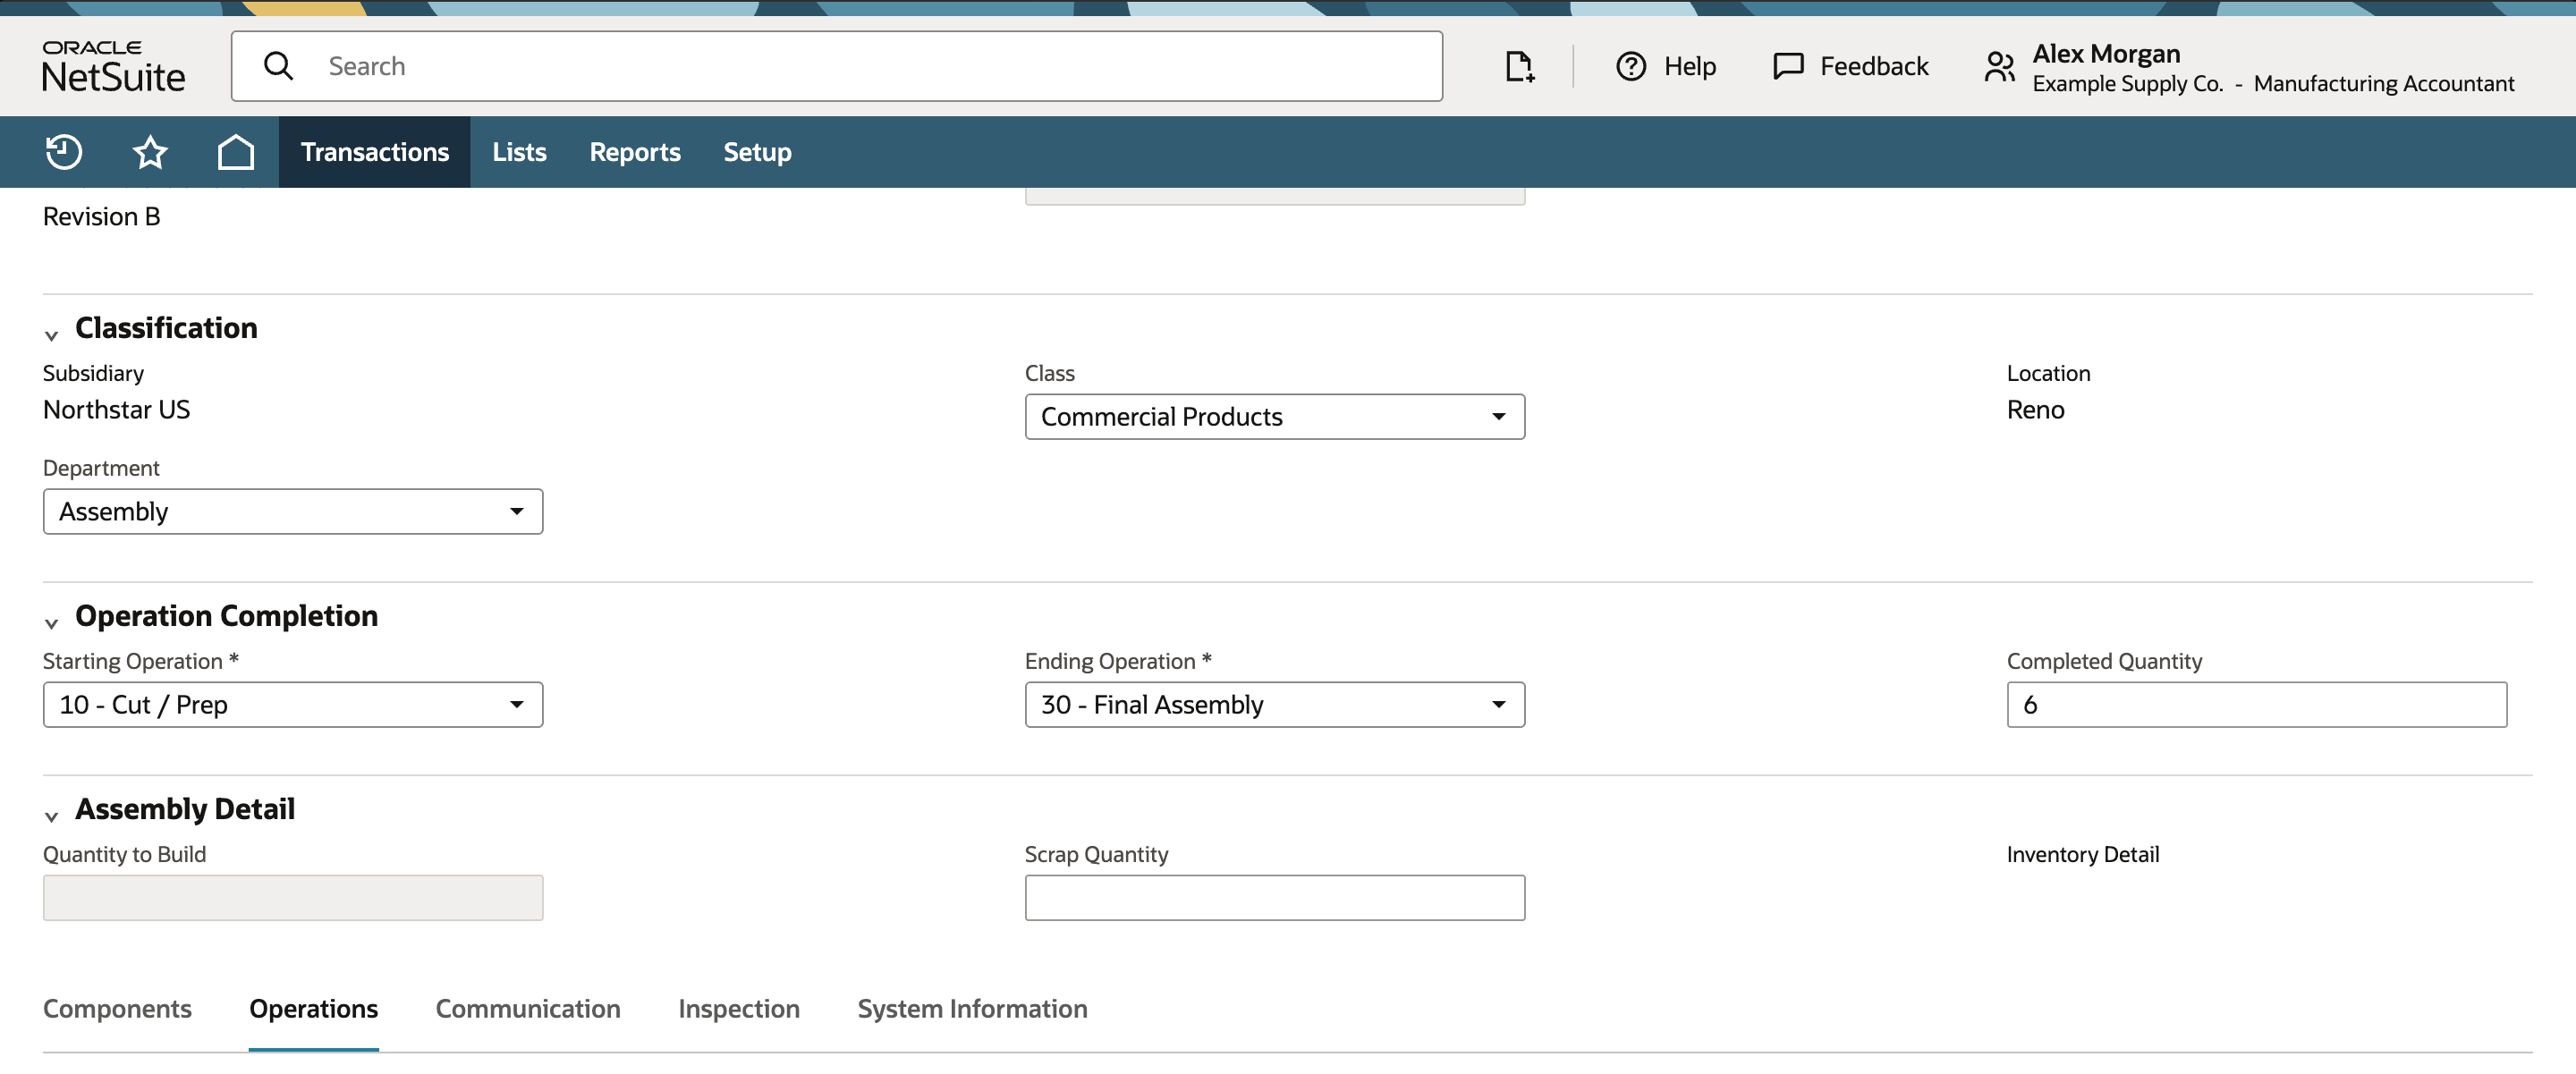Open the Inspection tab
2576x1074 pixels.
[x=739, y=1008]
